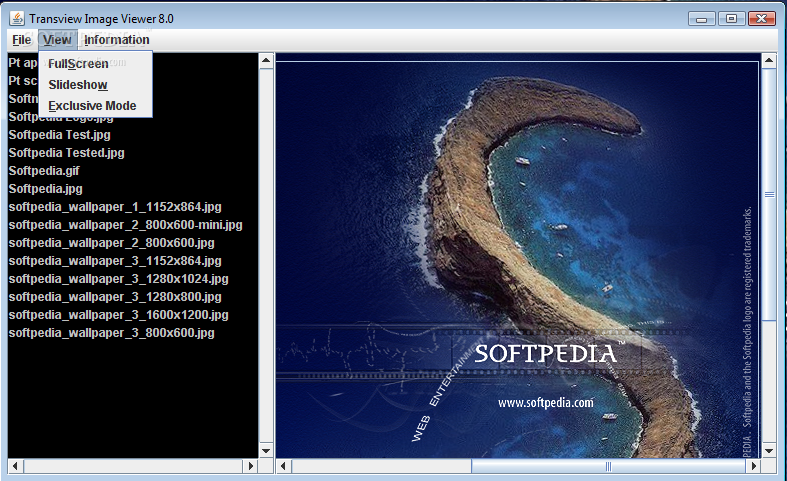787x481 pixels.
Task: Click image pane vertical scrollbar thumb
Action: pyautogui.click(x=769, y=194)
